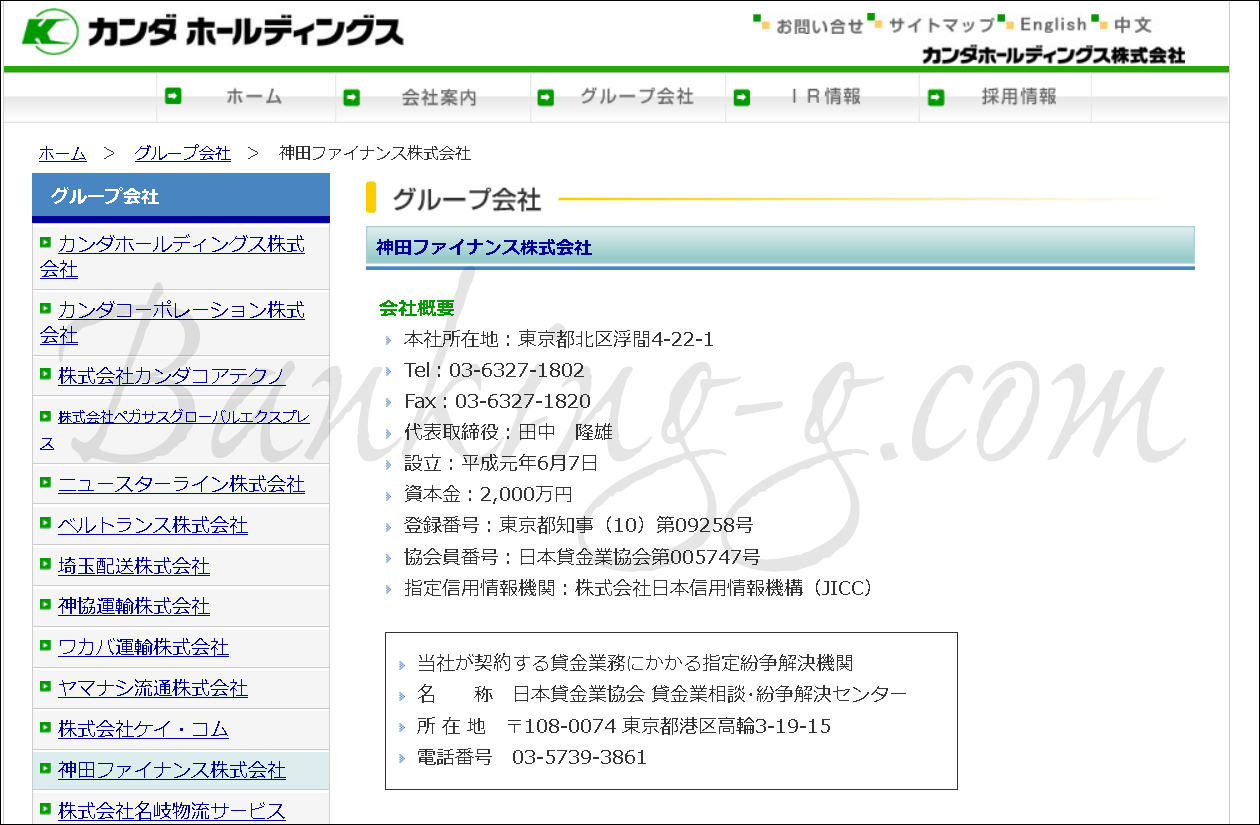Switch site language to 中文
Viewport: 1260px width, 825px height.
tap(1132, 25)
